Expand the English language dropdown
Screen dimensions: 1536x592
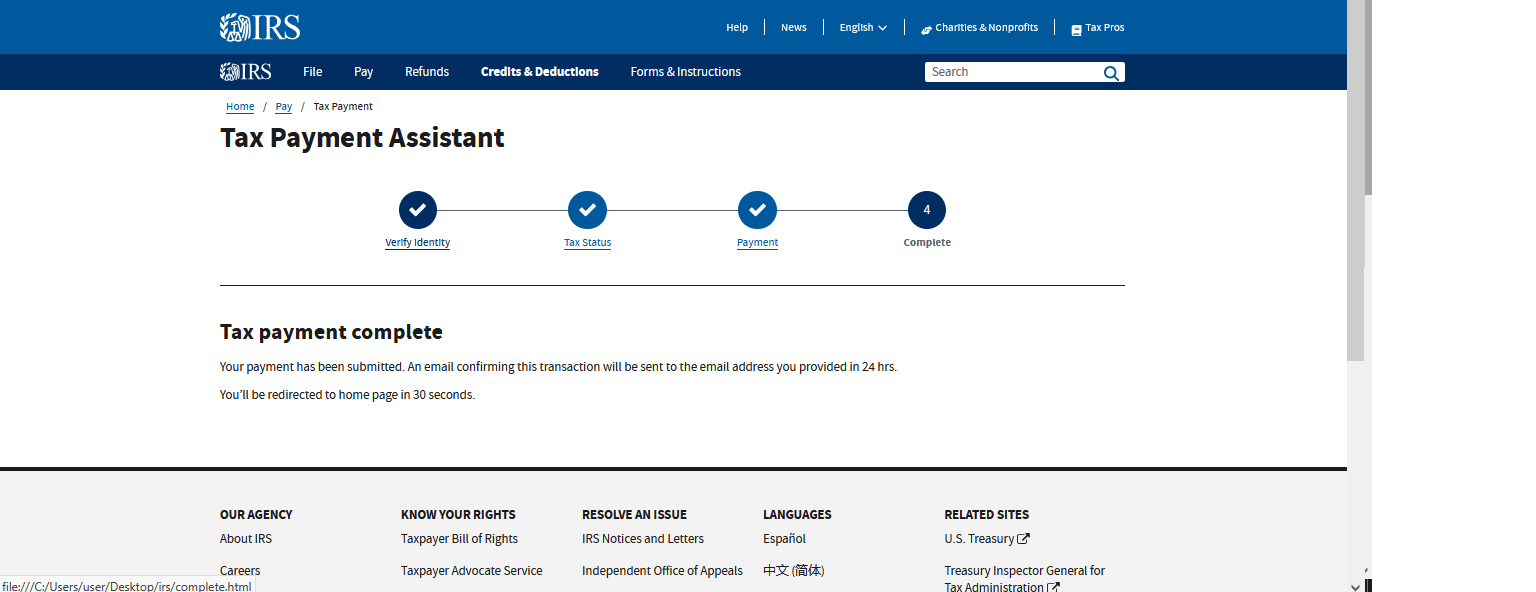click(x=863, y=28)
